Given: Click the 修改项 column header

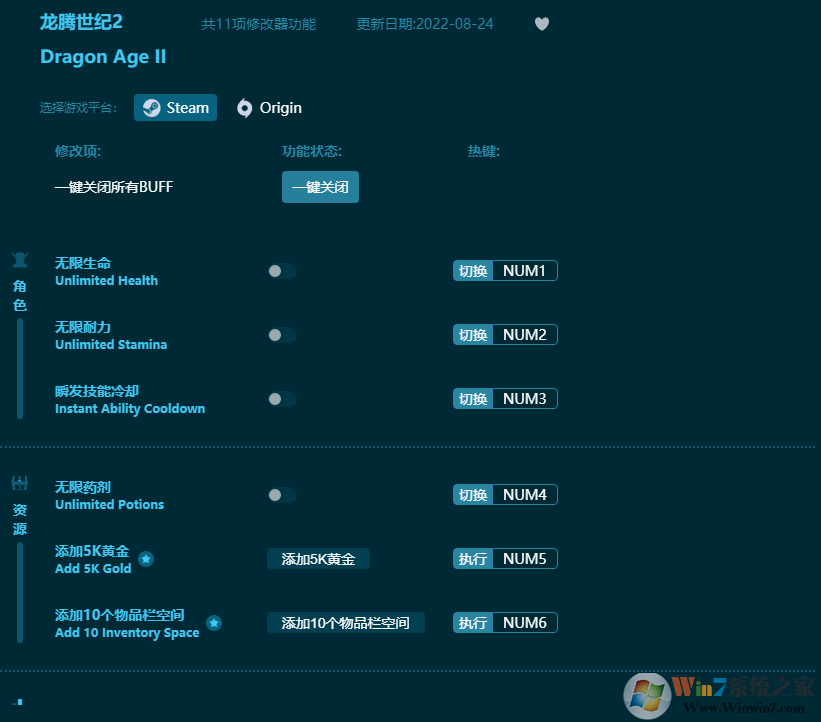Looking at the screenshot, I should tap(78, 151).
